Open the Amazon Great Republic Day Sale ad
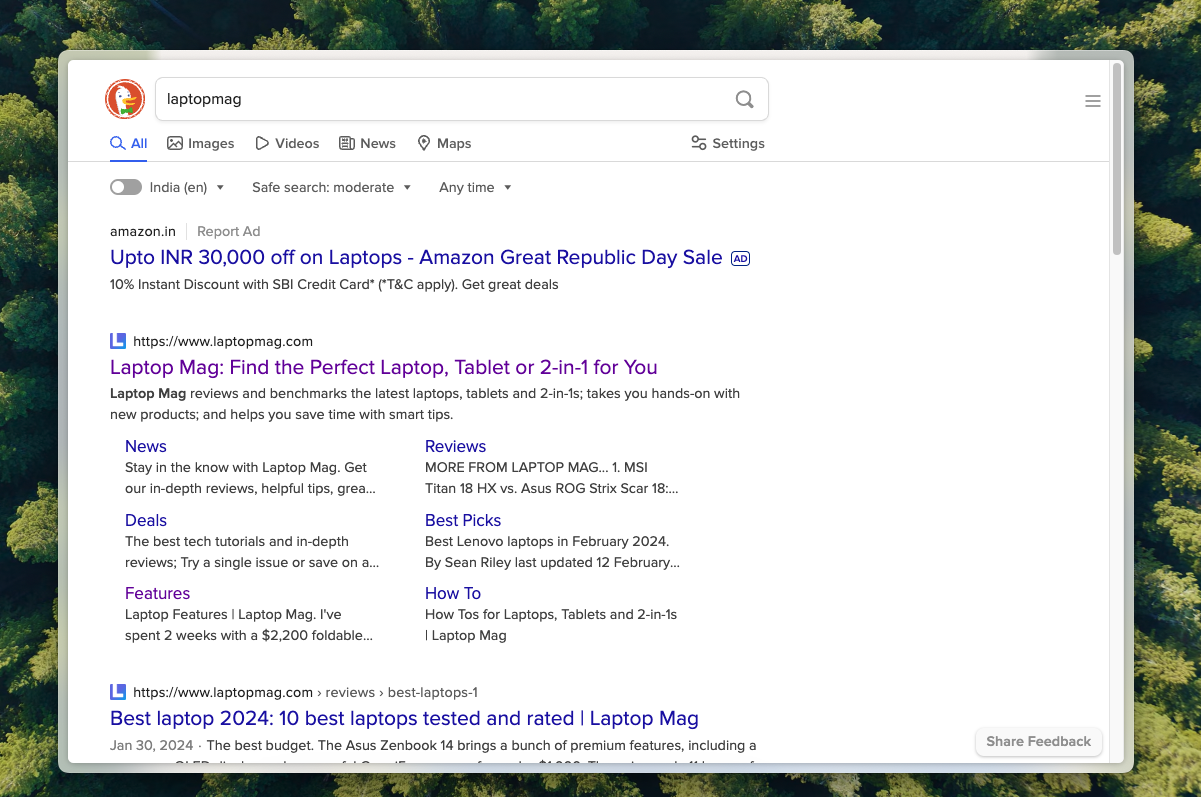Screen dimensions: 1201x797 416,257
